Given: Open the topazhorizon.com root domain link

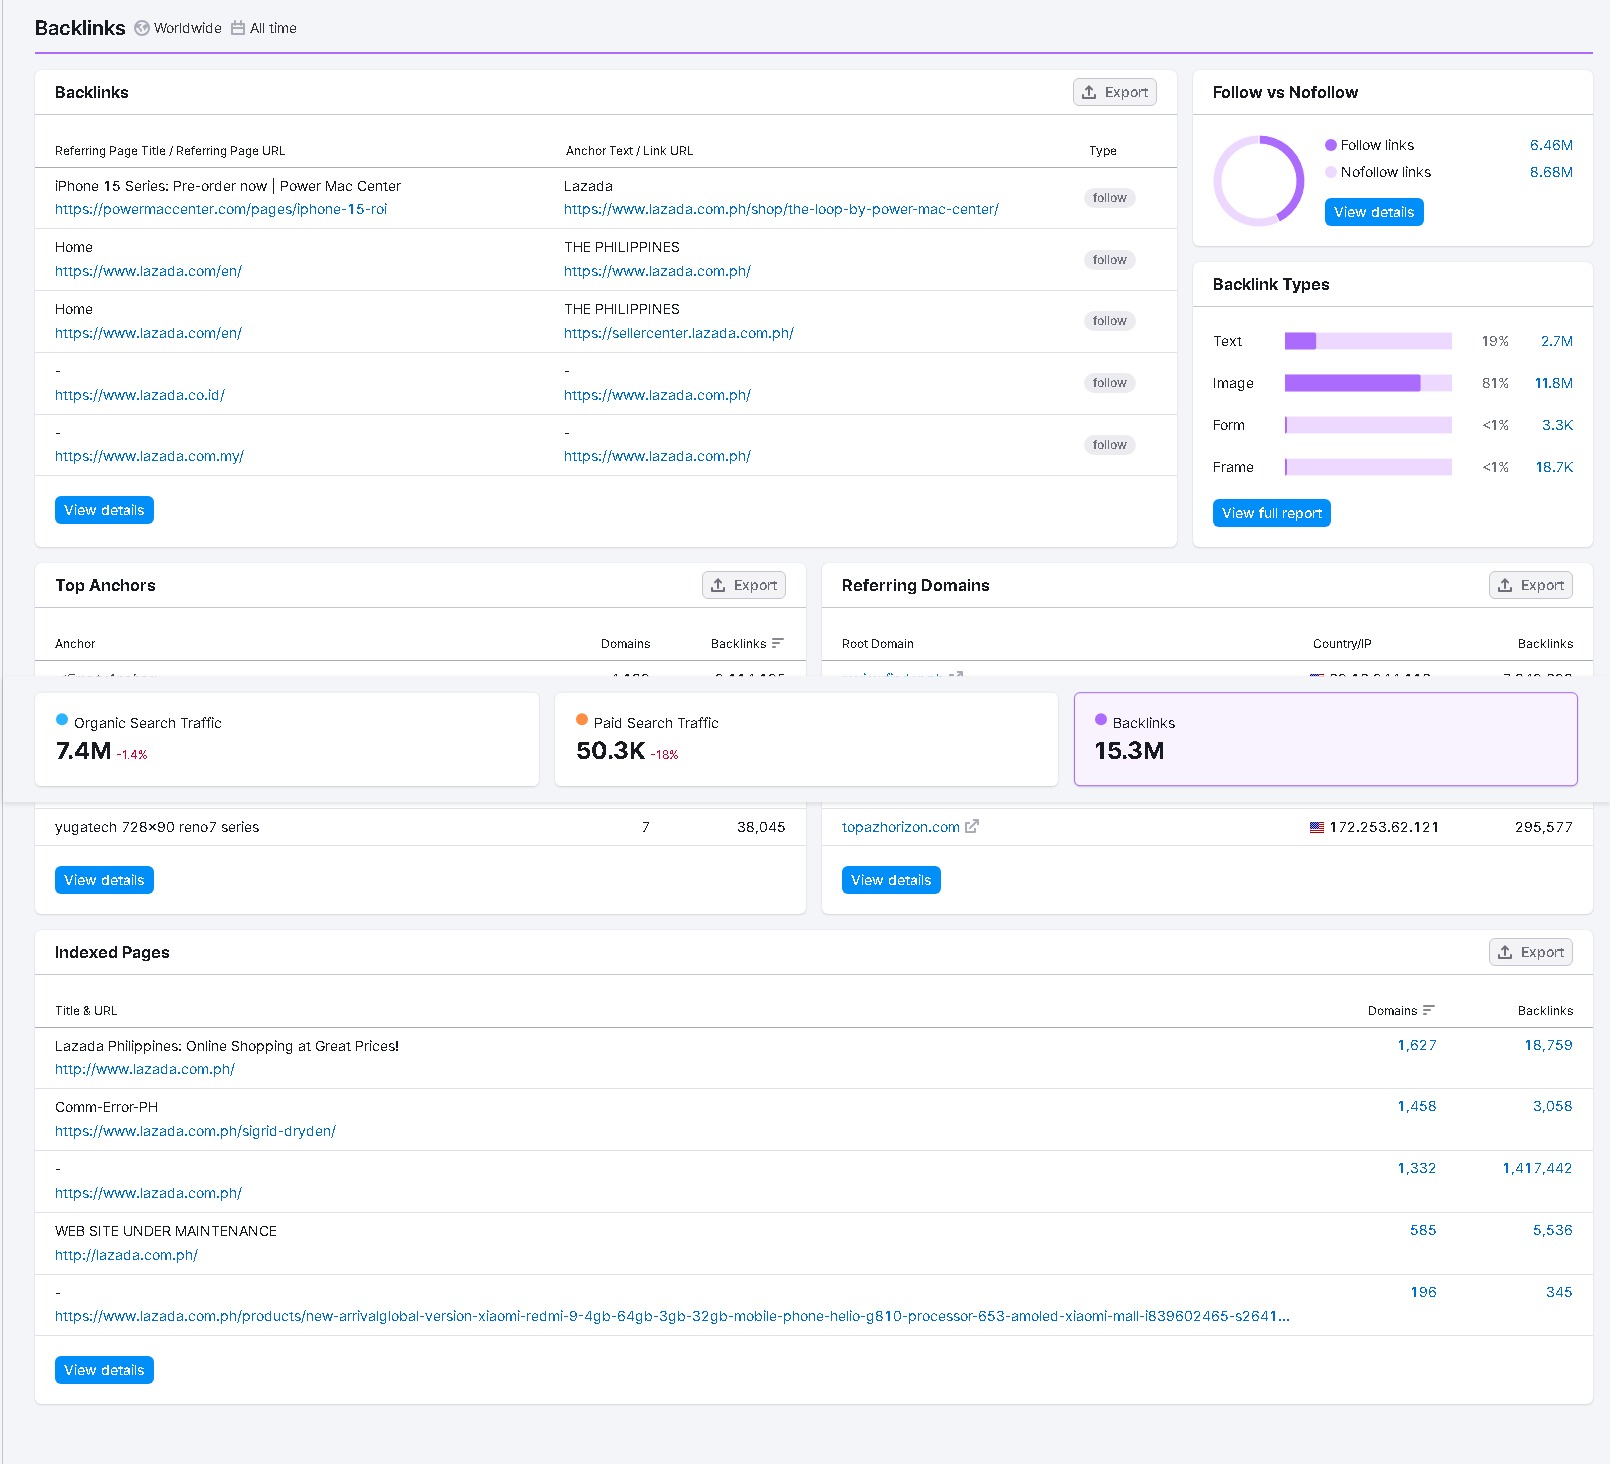Looking at the screenshot, I should click(x=901, y=827).
